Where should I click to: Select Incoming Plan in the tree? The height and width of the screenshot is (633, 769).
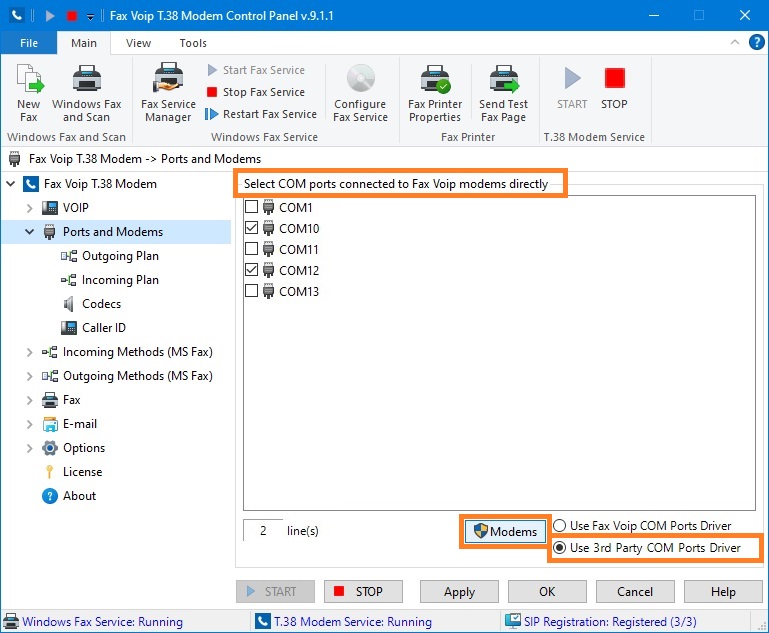[120, 280]
